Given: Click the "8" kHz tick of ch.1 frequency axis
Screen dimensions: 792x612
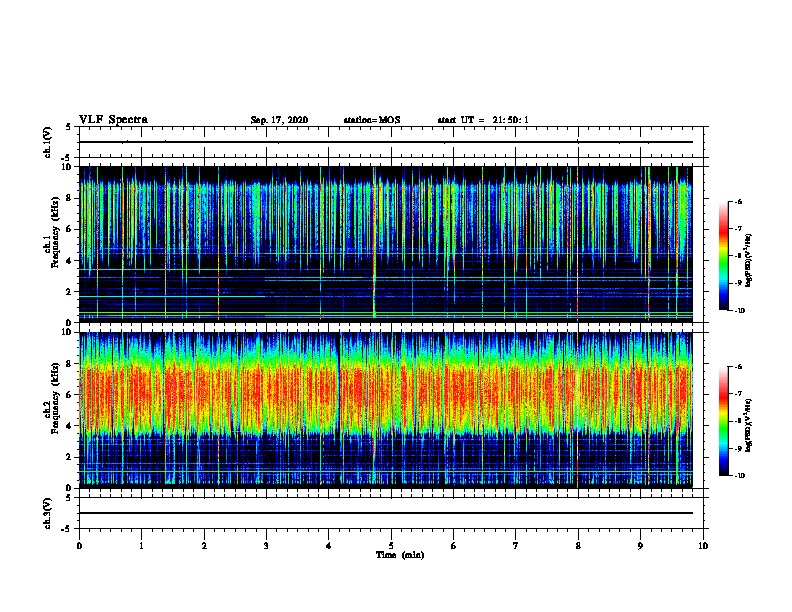Looking at the screenshot, I should pos(70,198).
